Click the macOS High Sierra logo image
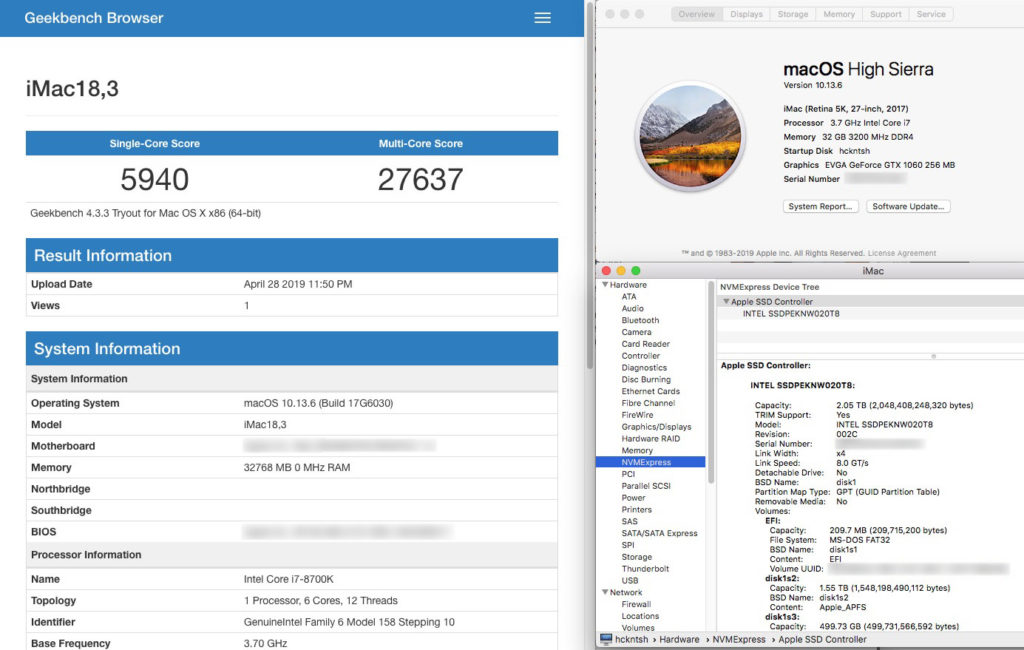 [x=690, y=136]
